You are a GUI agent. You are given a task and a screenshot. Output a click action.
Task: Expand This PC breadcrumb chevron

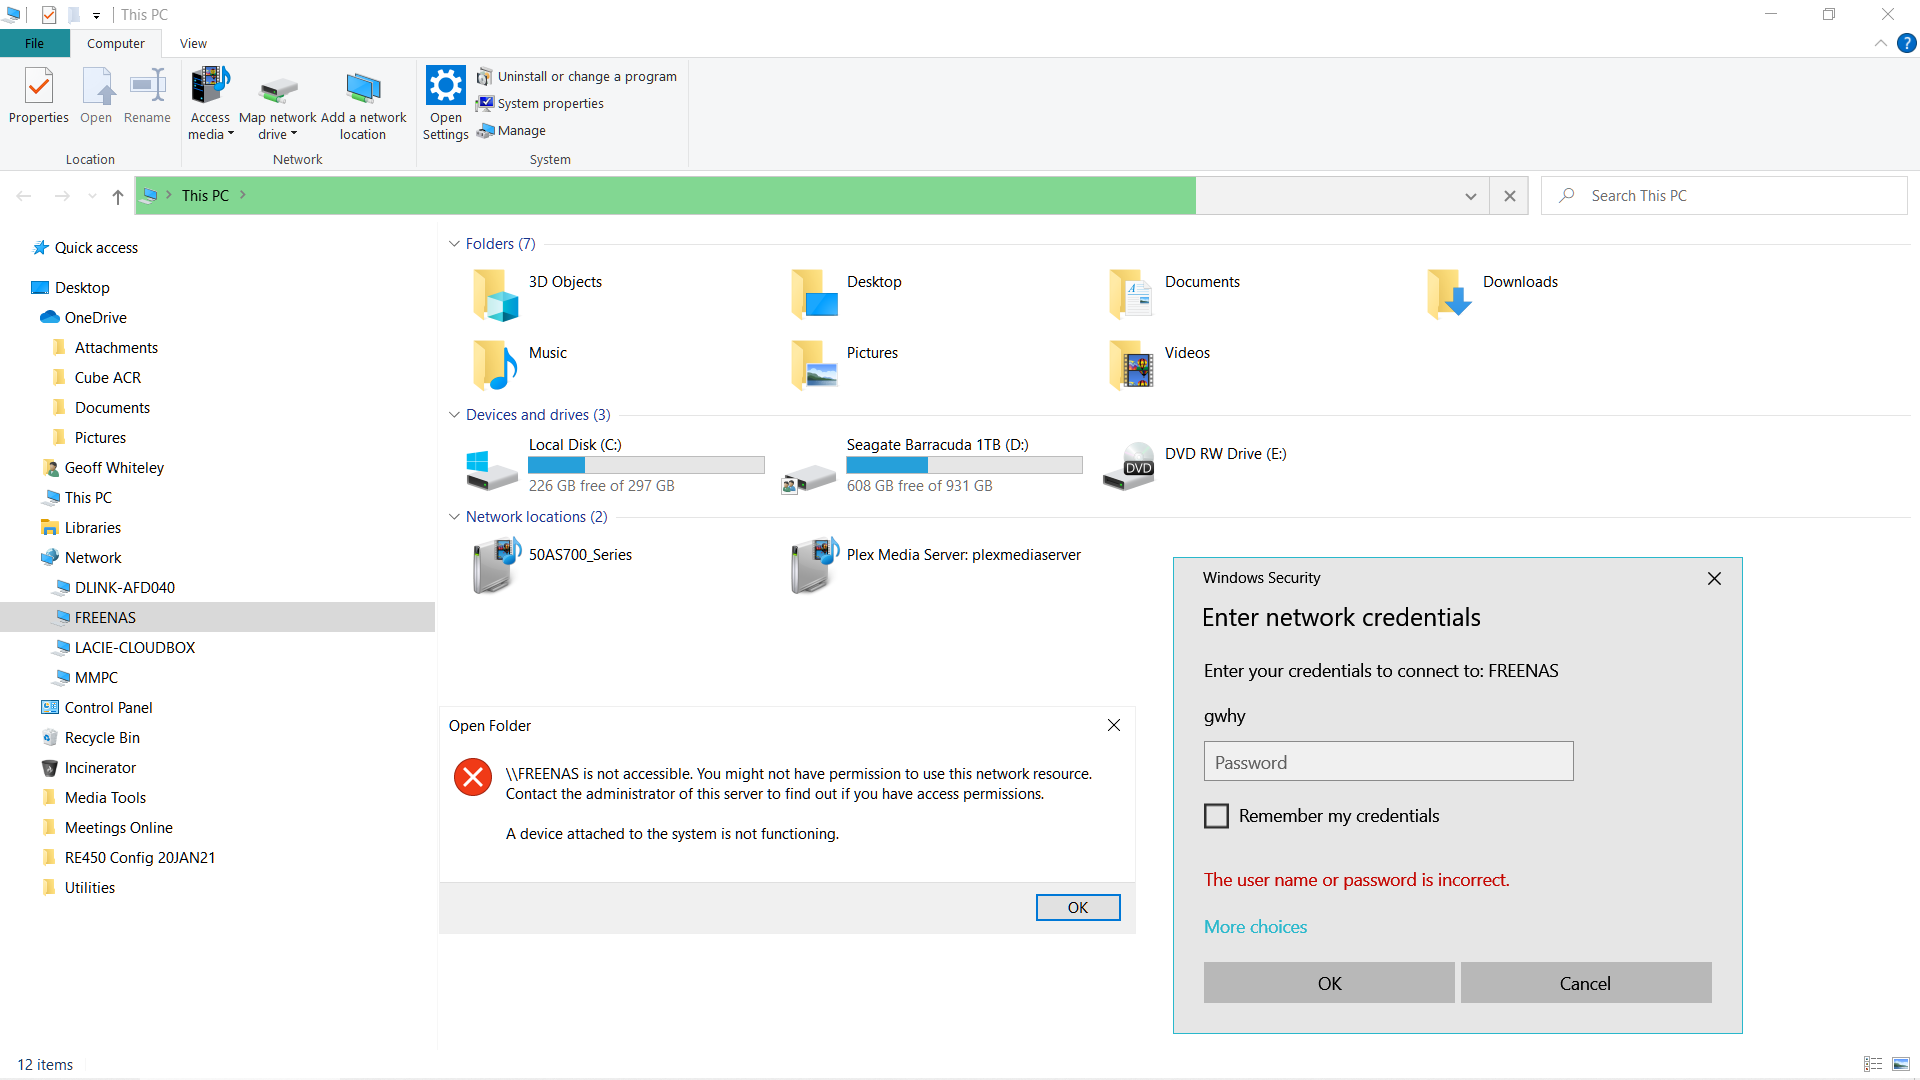[243, 195]
